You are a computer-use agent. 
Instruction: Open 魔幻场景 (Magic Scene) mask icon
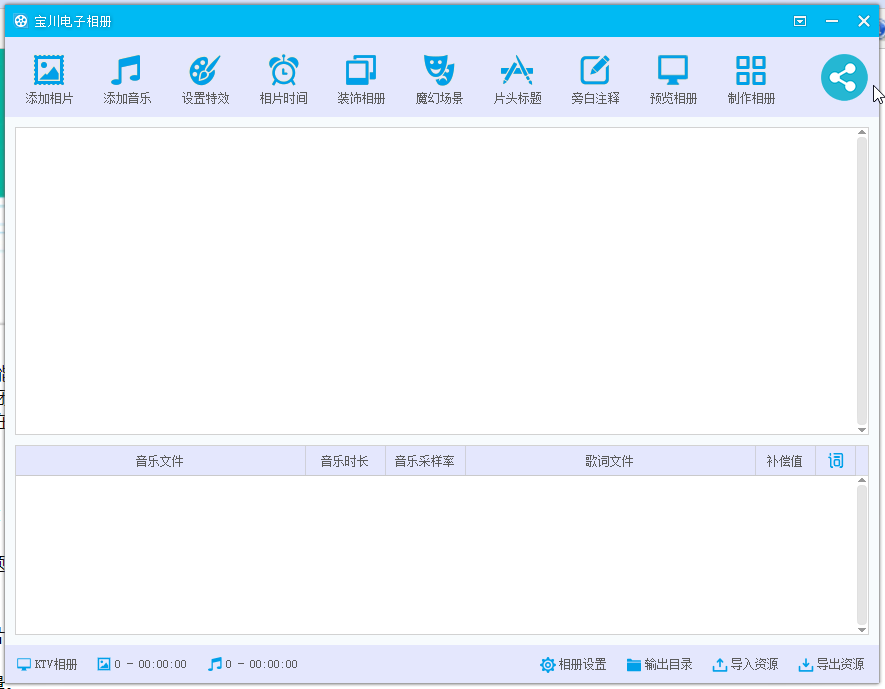tap(439, 71)
